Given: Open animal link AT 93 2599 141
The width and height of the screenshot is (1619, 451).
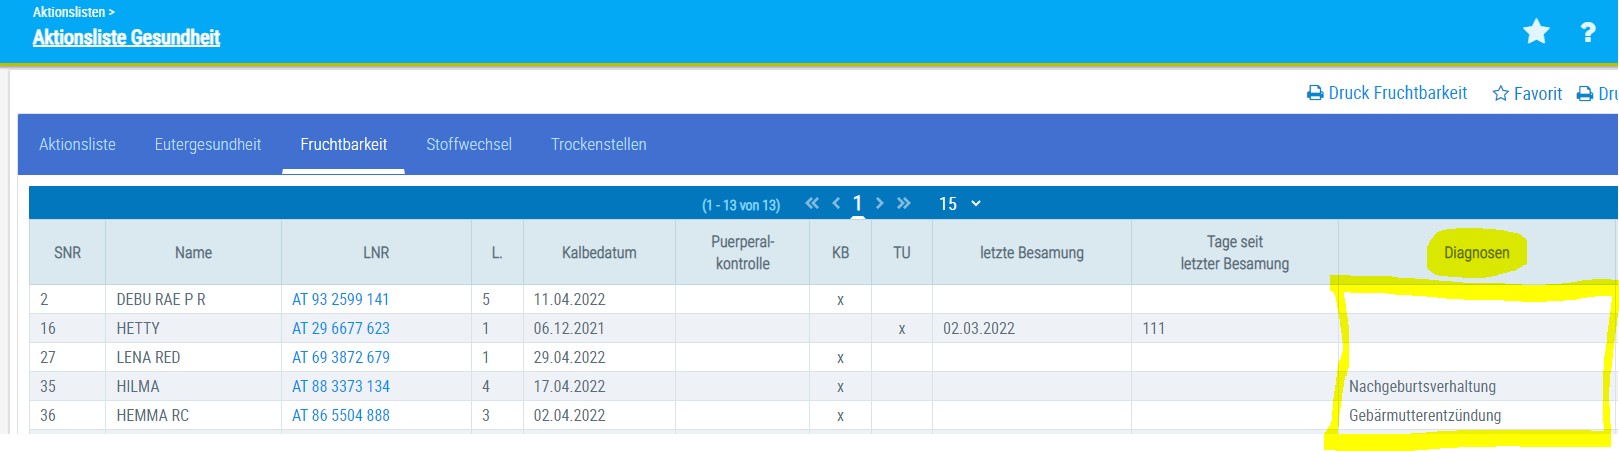Looking at the screenshot, I should [341, 299].
